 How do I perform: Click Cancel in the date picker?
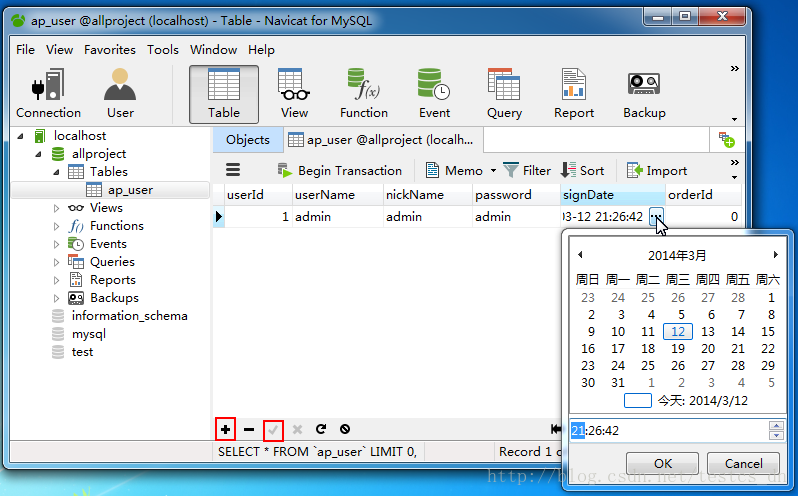(743, 464)
